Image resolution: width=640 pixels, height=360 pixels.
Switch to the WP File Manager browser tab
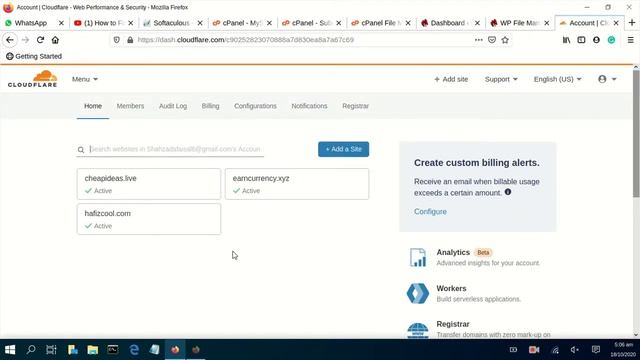pyautogui.click(x=519, y=23)
